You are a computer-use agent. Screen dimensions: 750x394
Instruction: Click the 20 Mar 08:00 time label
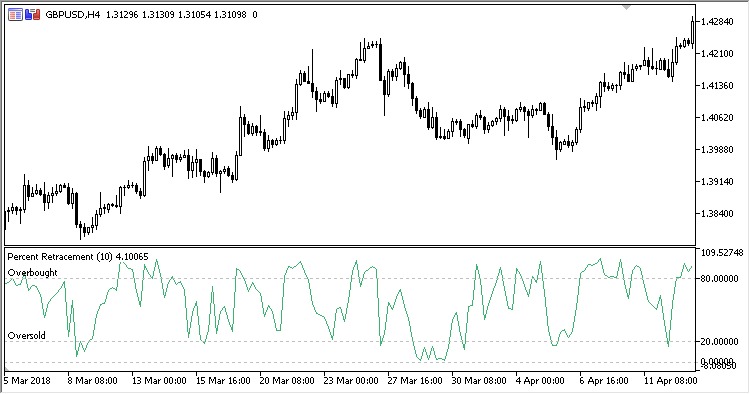(x=287, y=381)
